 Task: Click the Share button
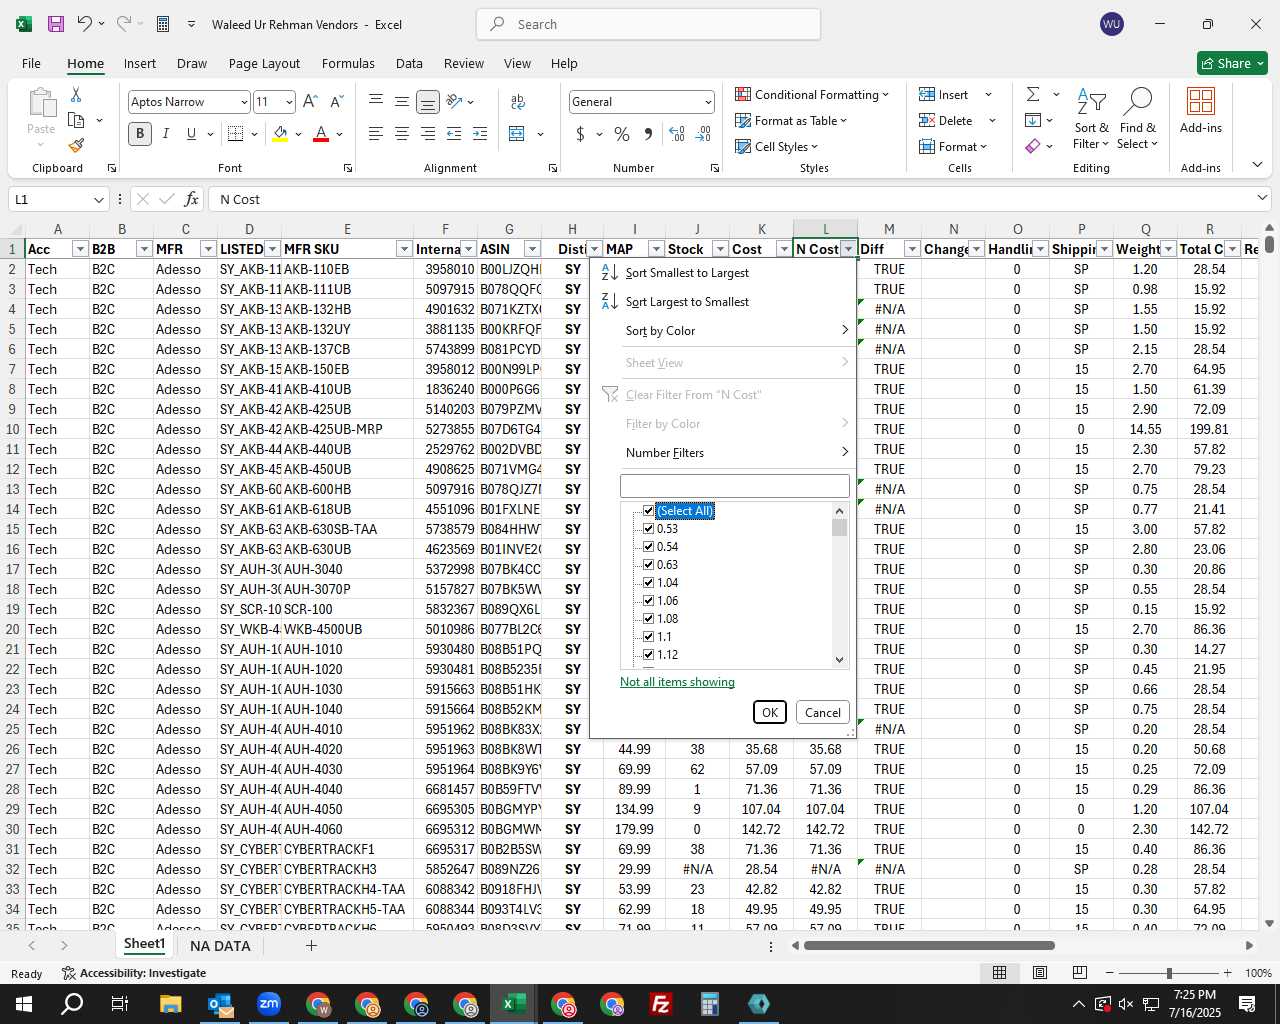(x=1232, y=63)
